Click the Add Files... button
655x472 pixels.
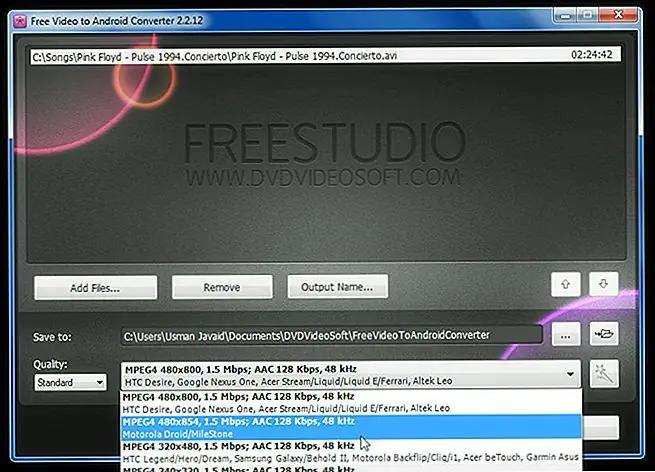95,287
